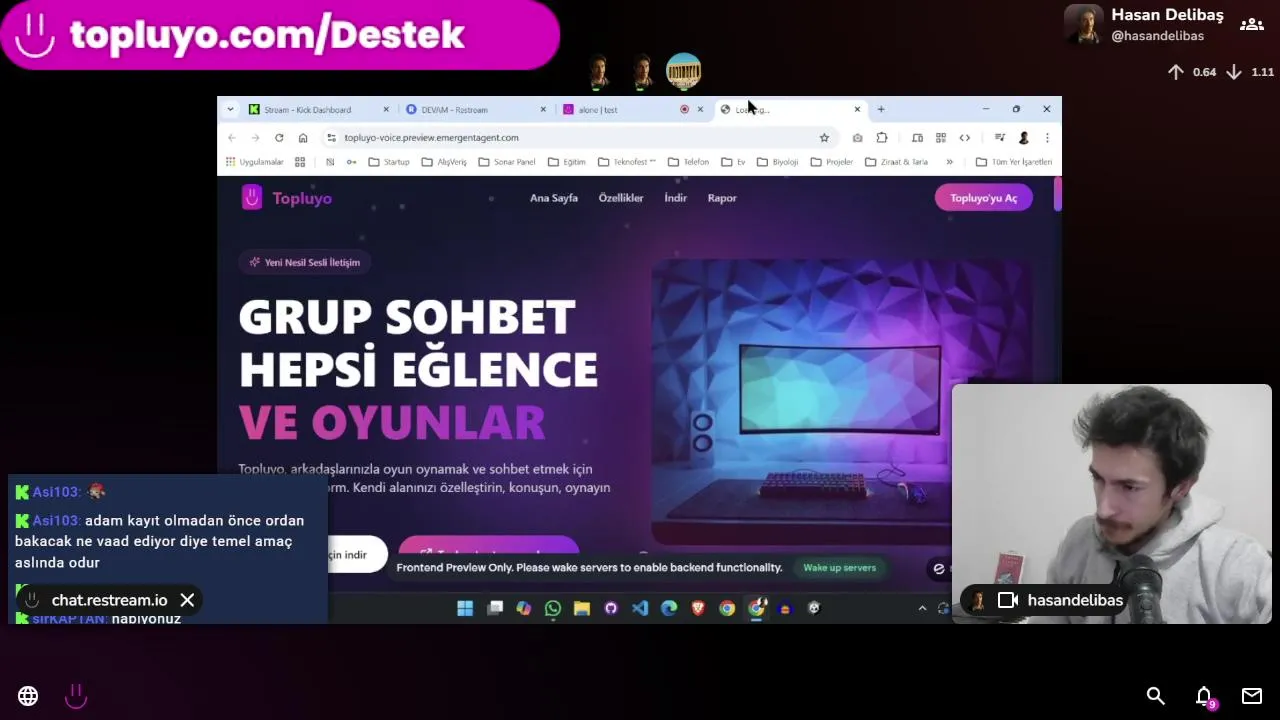Click the site info icon in address bar
This screenshot has height=720, width=1280.
pos(331,138)
